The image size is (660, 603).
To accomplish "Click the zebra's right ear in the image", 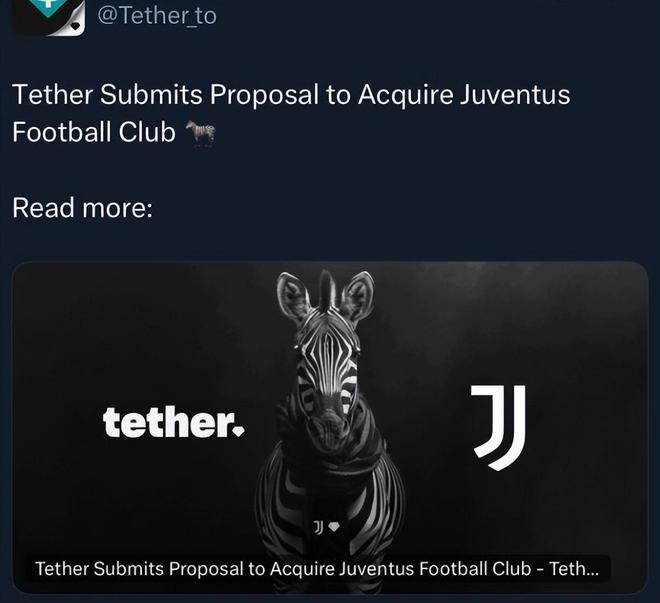I will [x=358, y=295].
